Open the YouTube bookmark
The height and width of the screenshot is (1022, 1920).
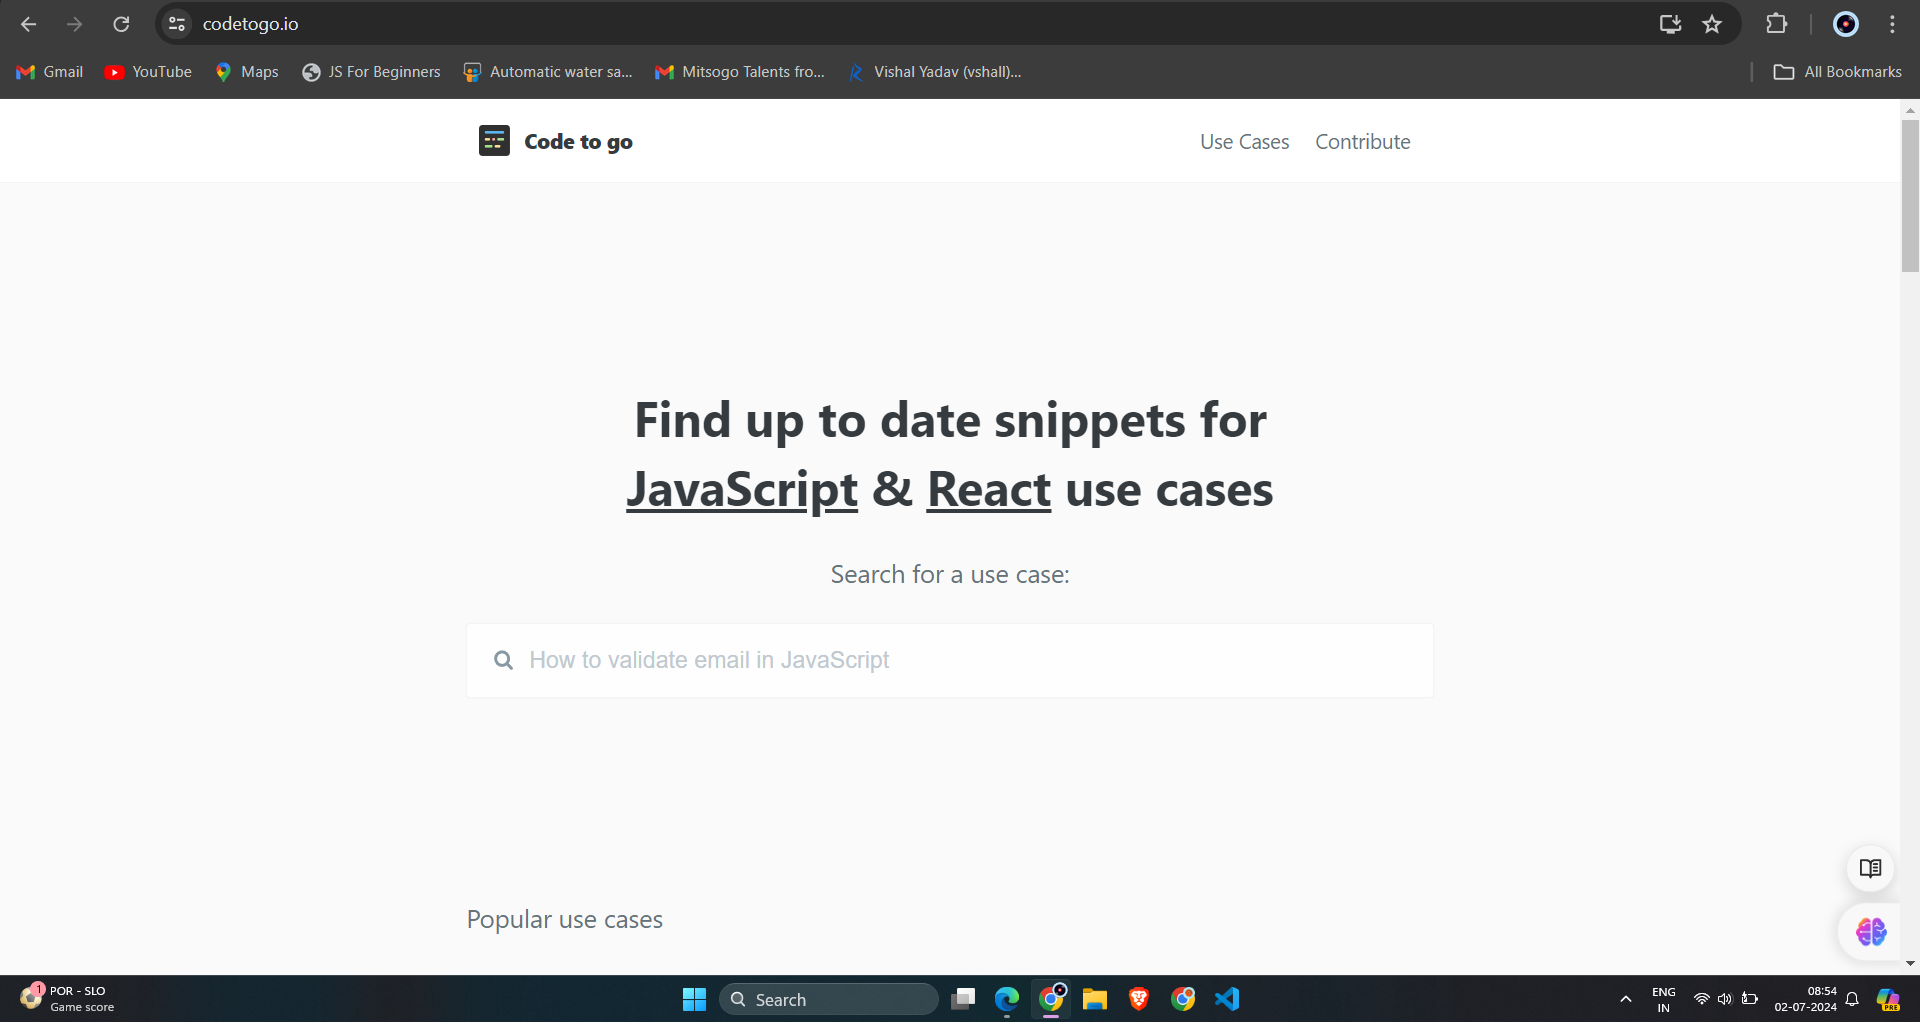tap(148, 72)
